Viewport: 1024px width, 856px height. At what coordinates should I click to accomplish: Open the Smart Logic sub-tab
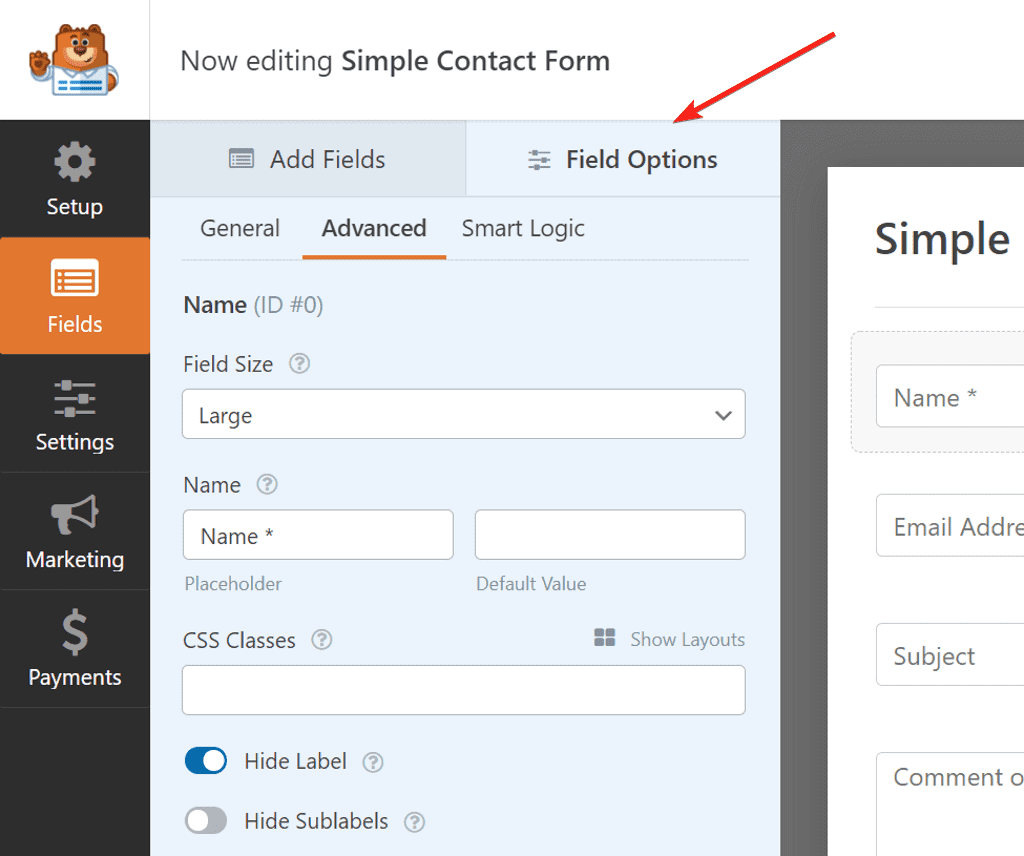pos(523,228)
